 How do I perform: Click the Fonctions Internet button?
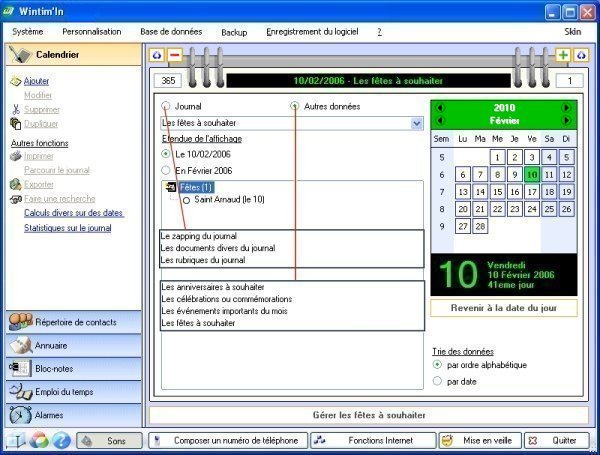pos(373,440)
